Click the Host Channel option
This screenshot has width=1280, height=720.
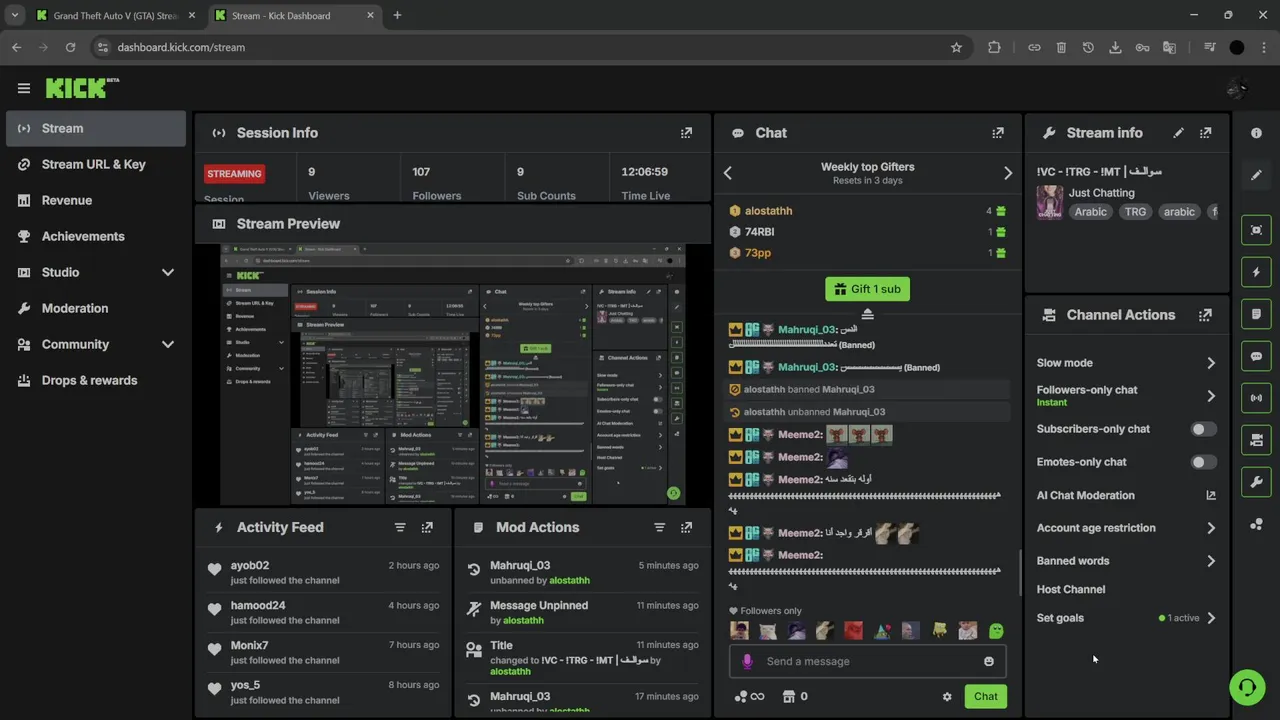pos(1070,590)
